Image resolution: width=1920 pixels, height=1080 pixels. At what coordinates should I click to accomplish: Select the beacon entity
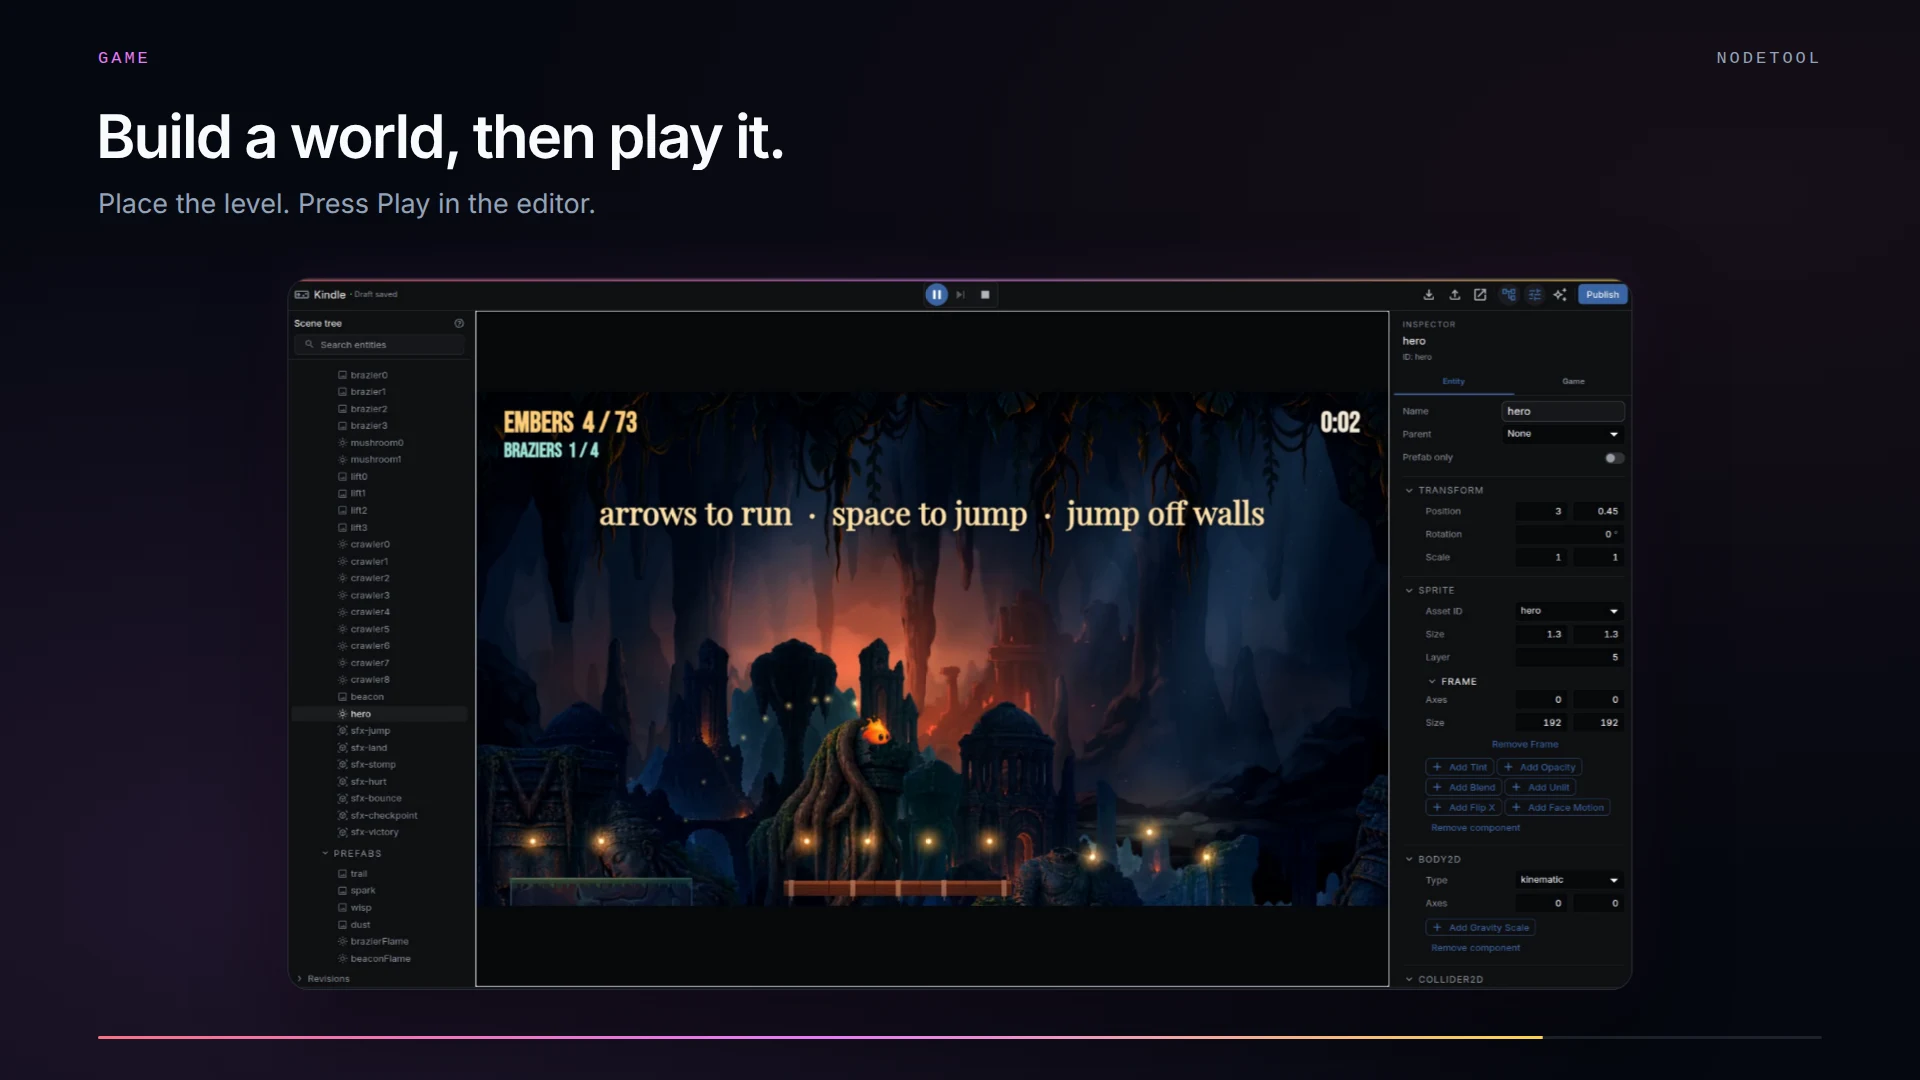click(380, 696)
